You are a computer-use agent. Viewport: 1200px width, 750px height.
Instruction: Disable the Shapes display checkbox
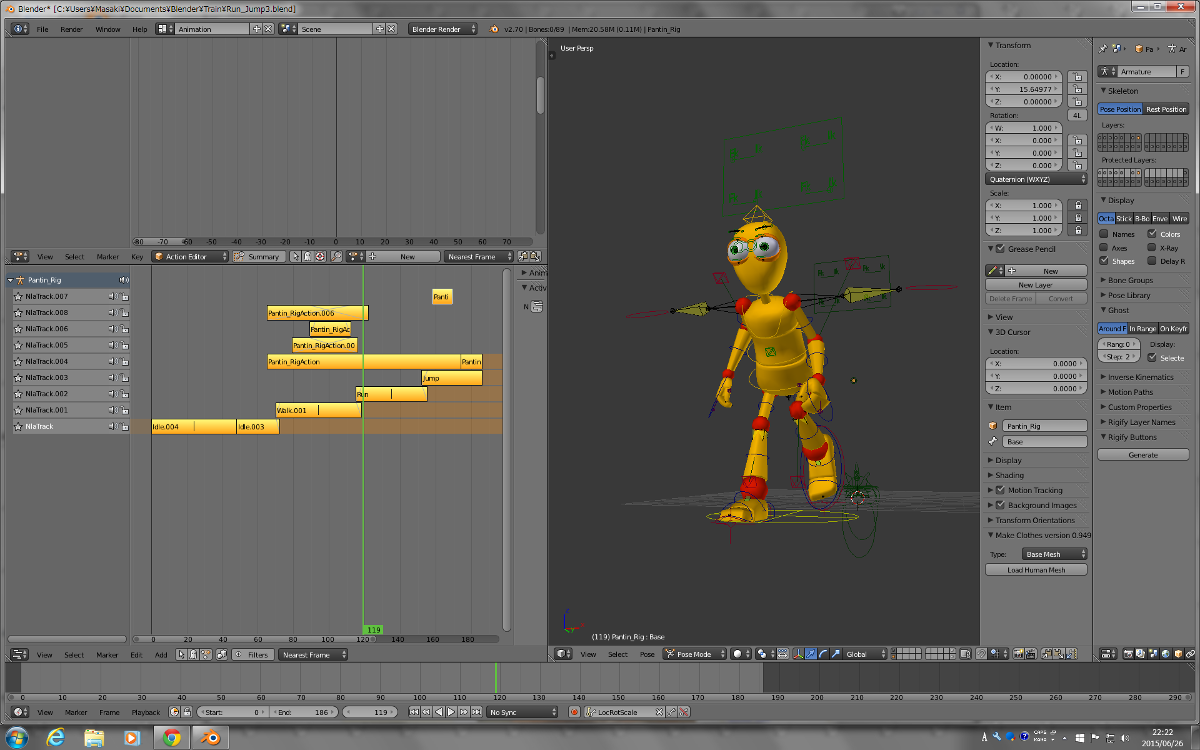(1104, 261)
